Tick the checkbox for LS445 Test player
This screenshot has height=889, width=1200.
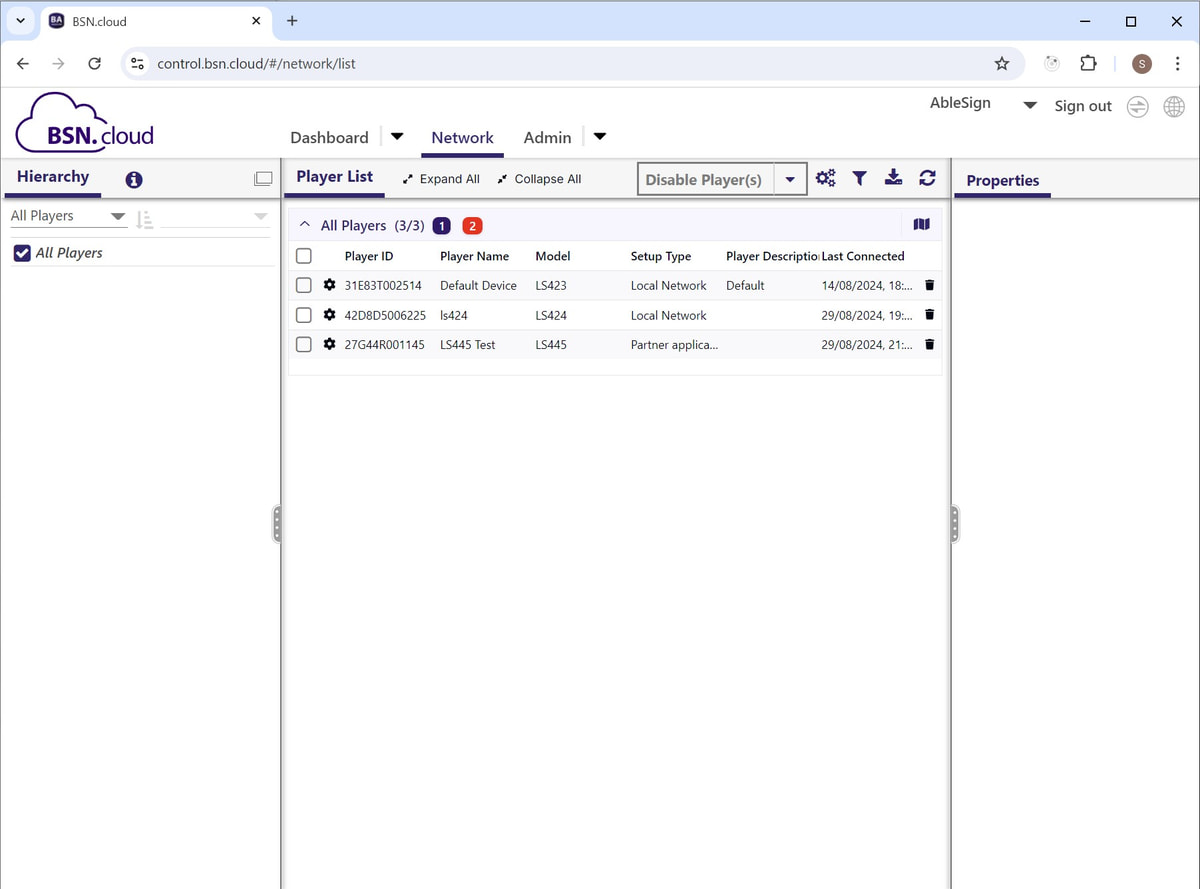pos(304,345)
